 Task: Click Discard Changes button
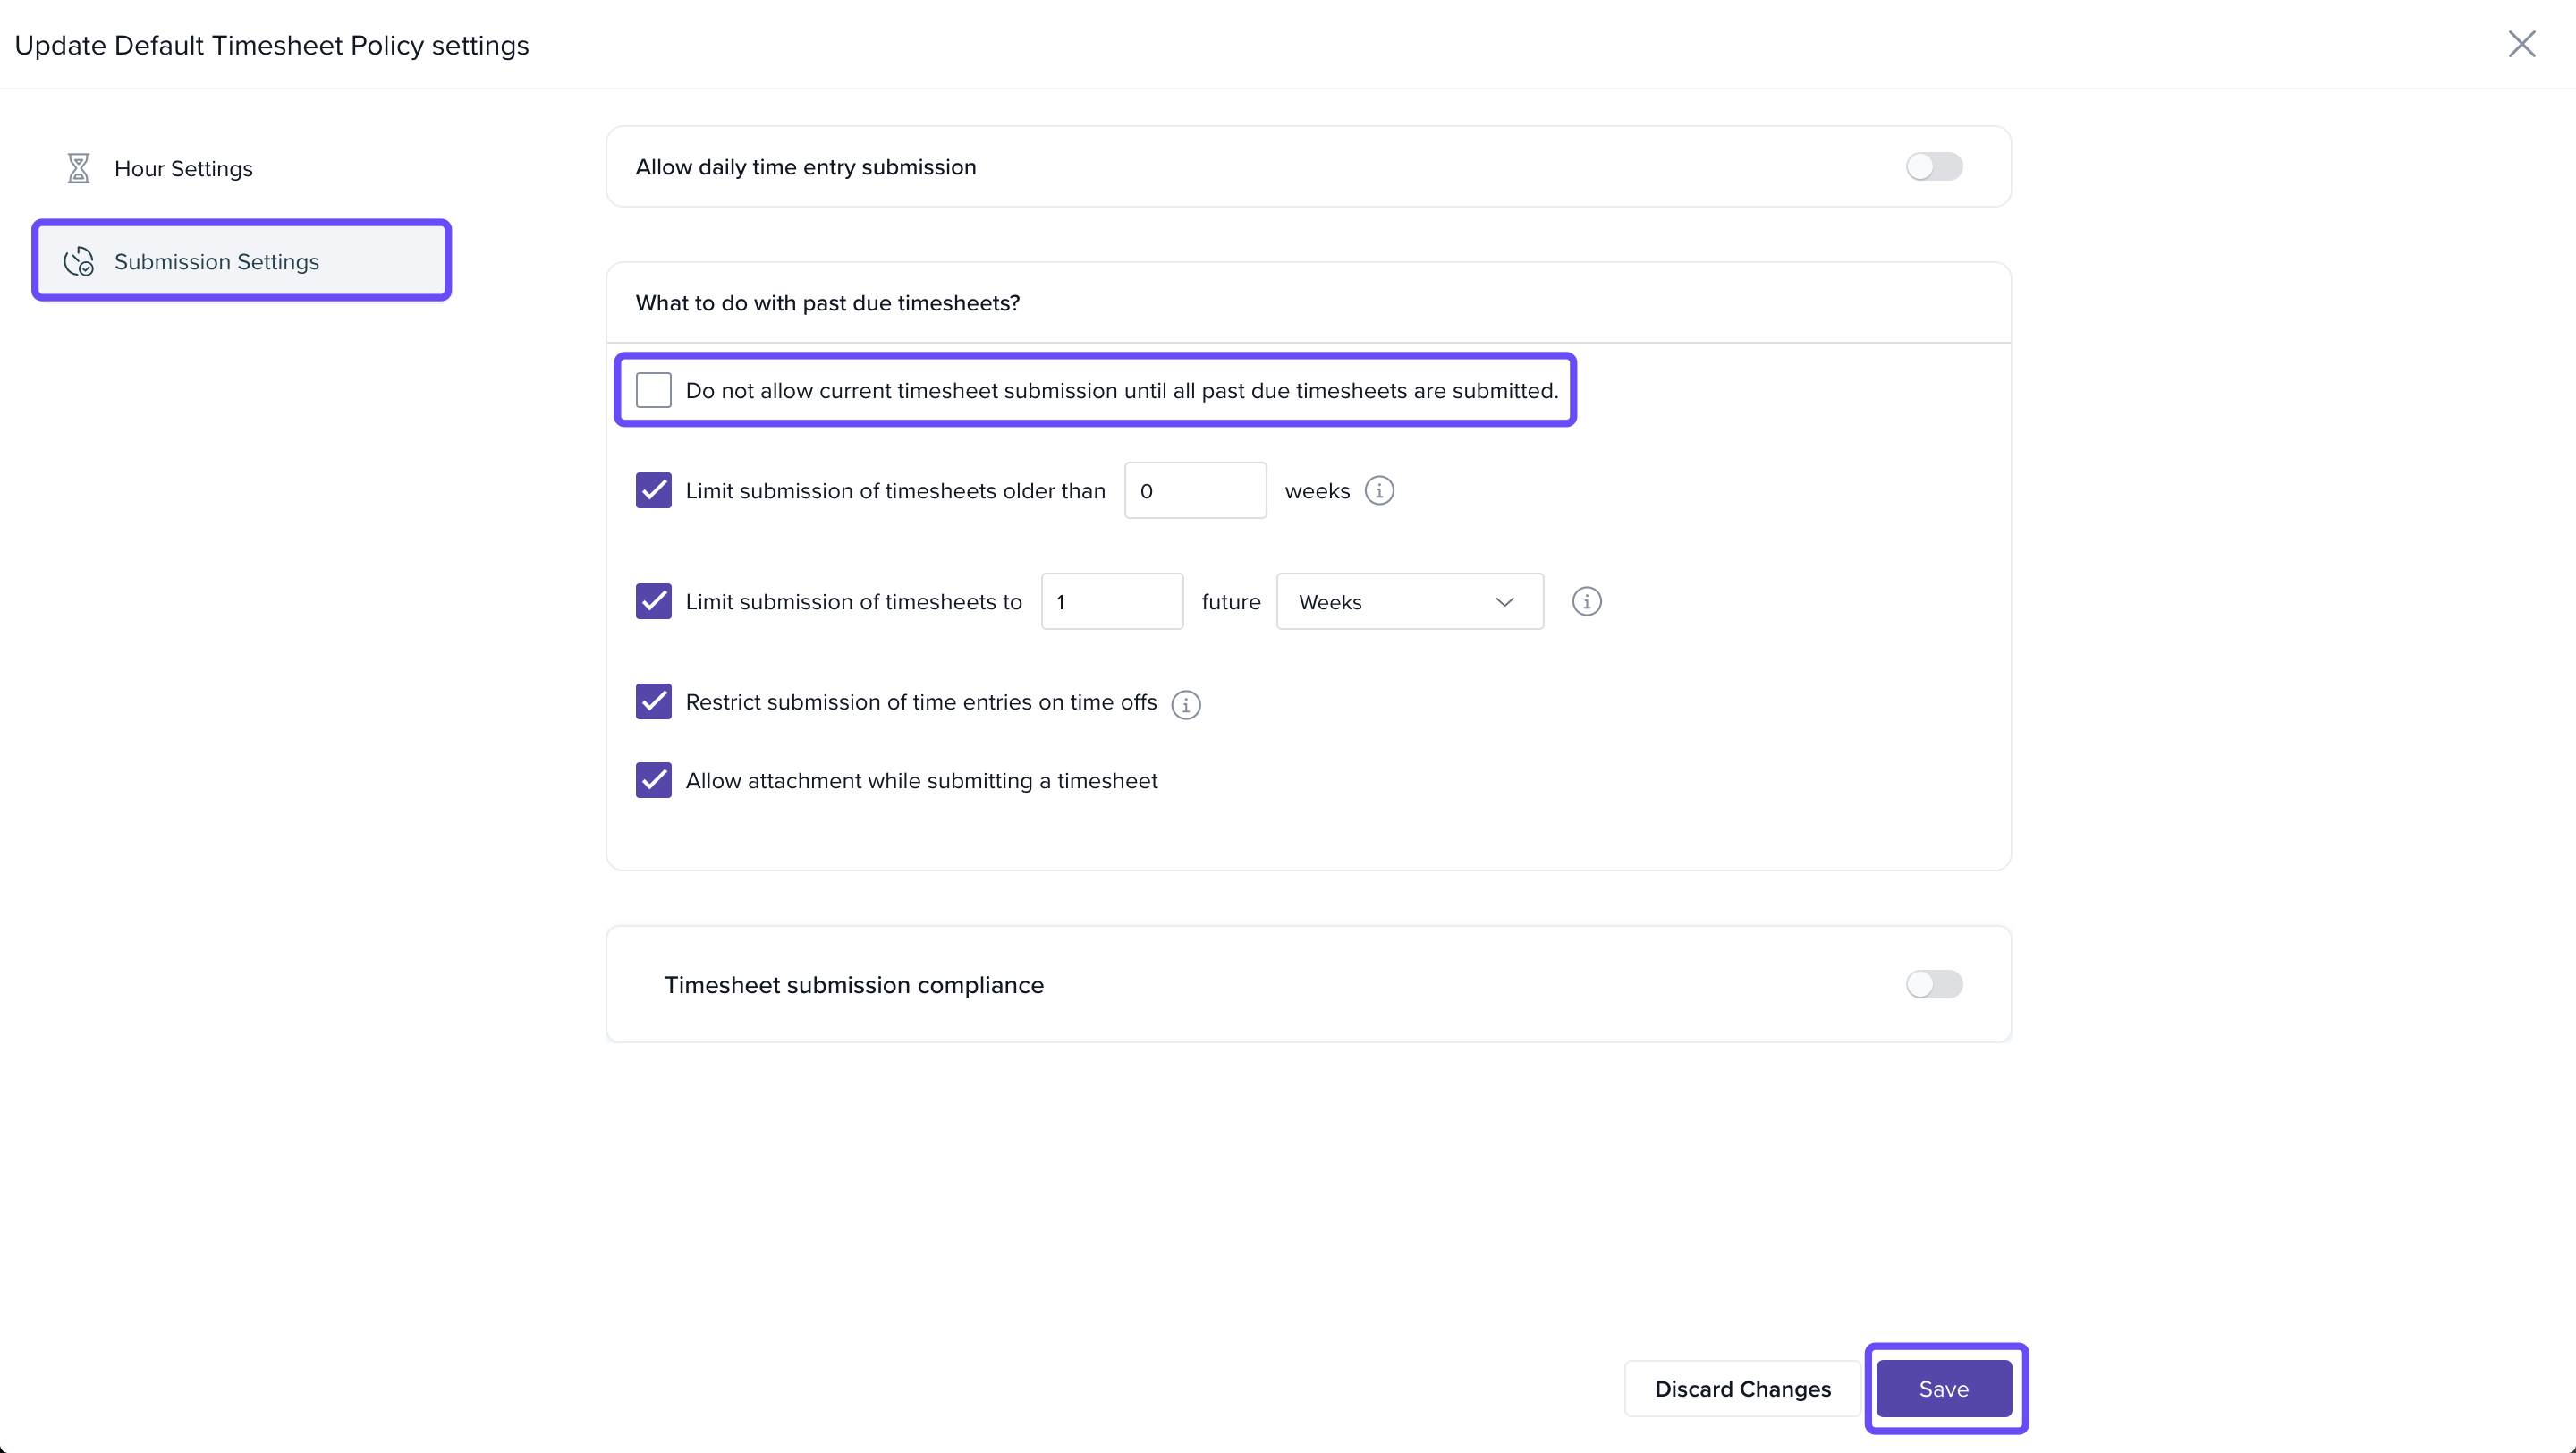tap(1742, 1389)
